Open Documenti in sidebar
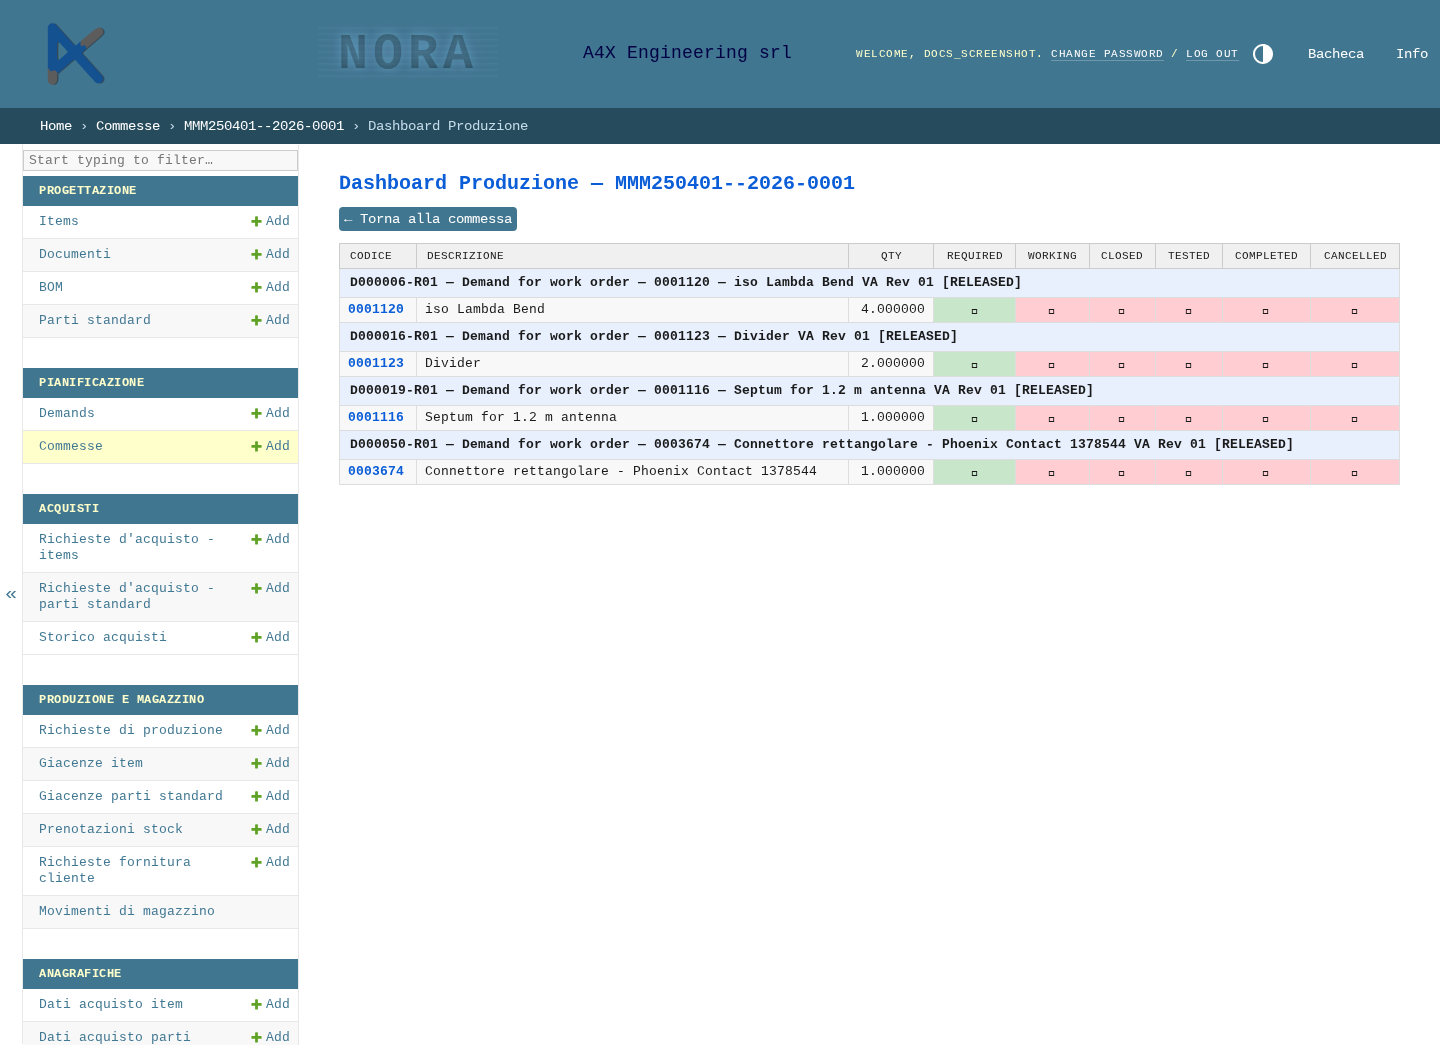The height and width of the screenshot is (1045, 1440). [x=75, y=254]
